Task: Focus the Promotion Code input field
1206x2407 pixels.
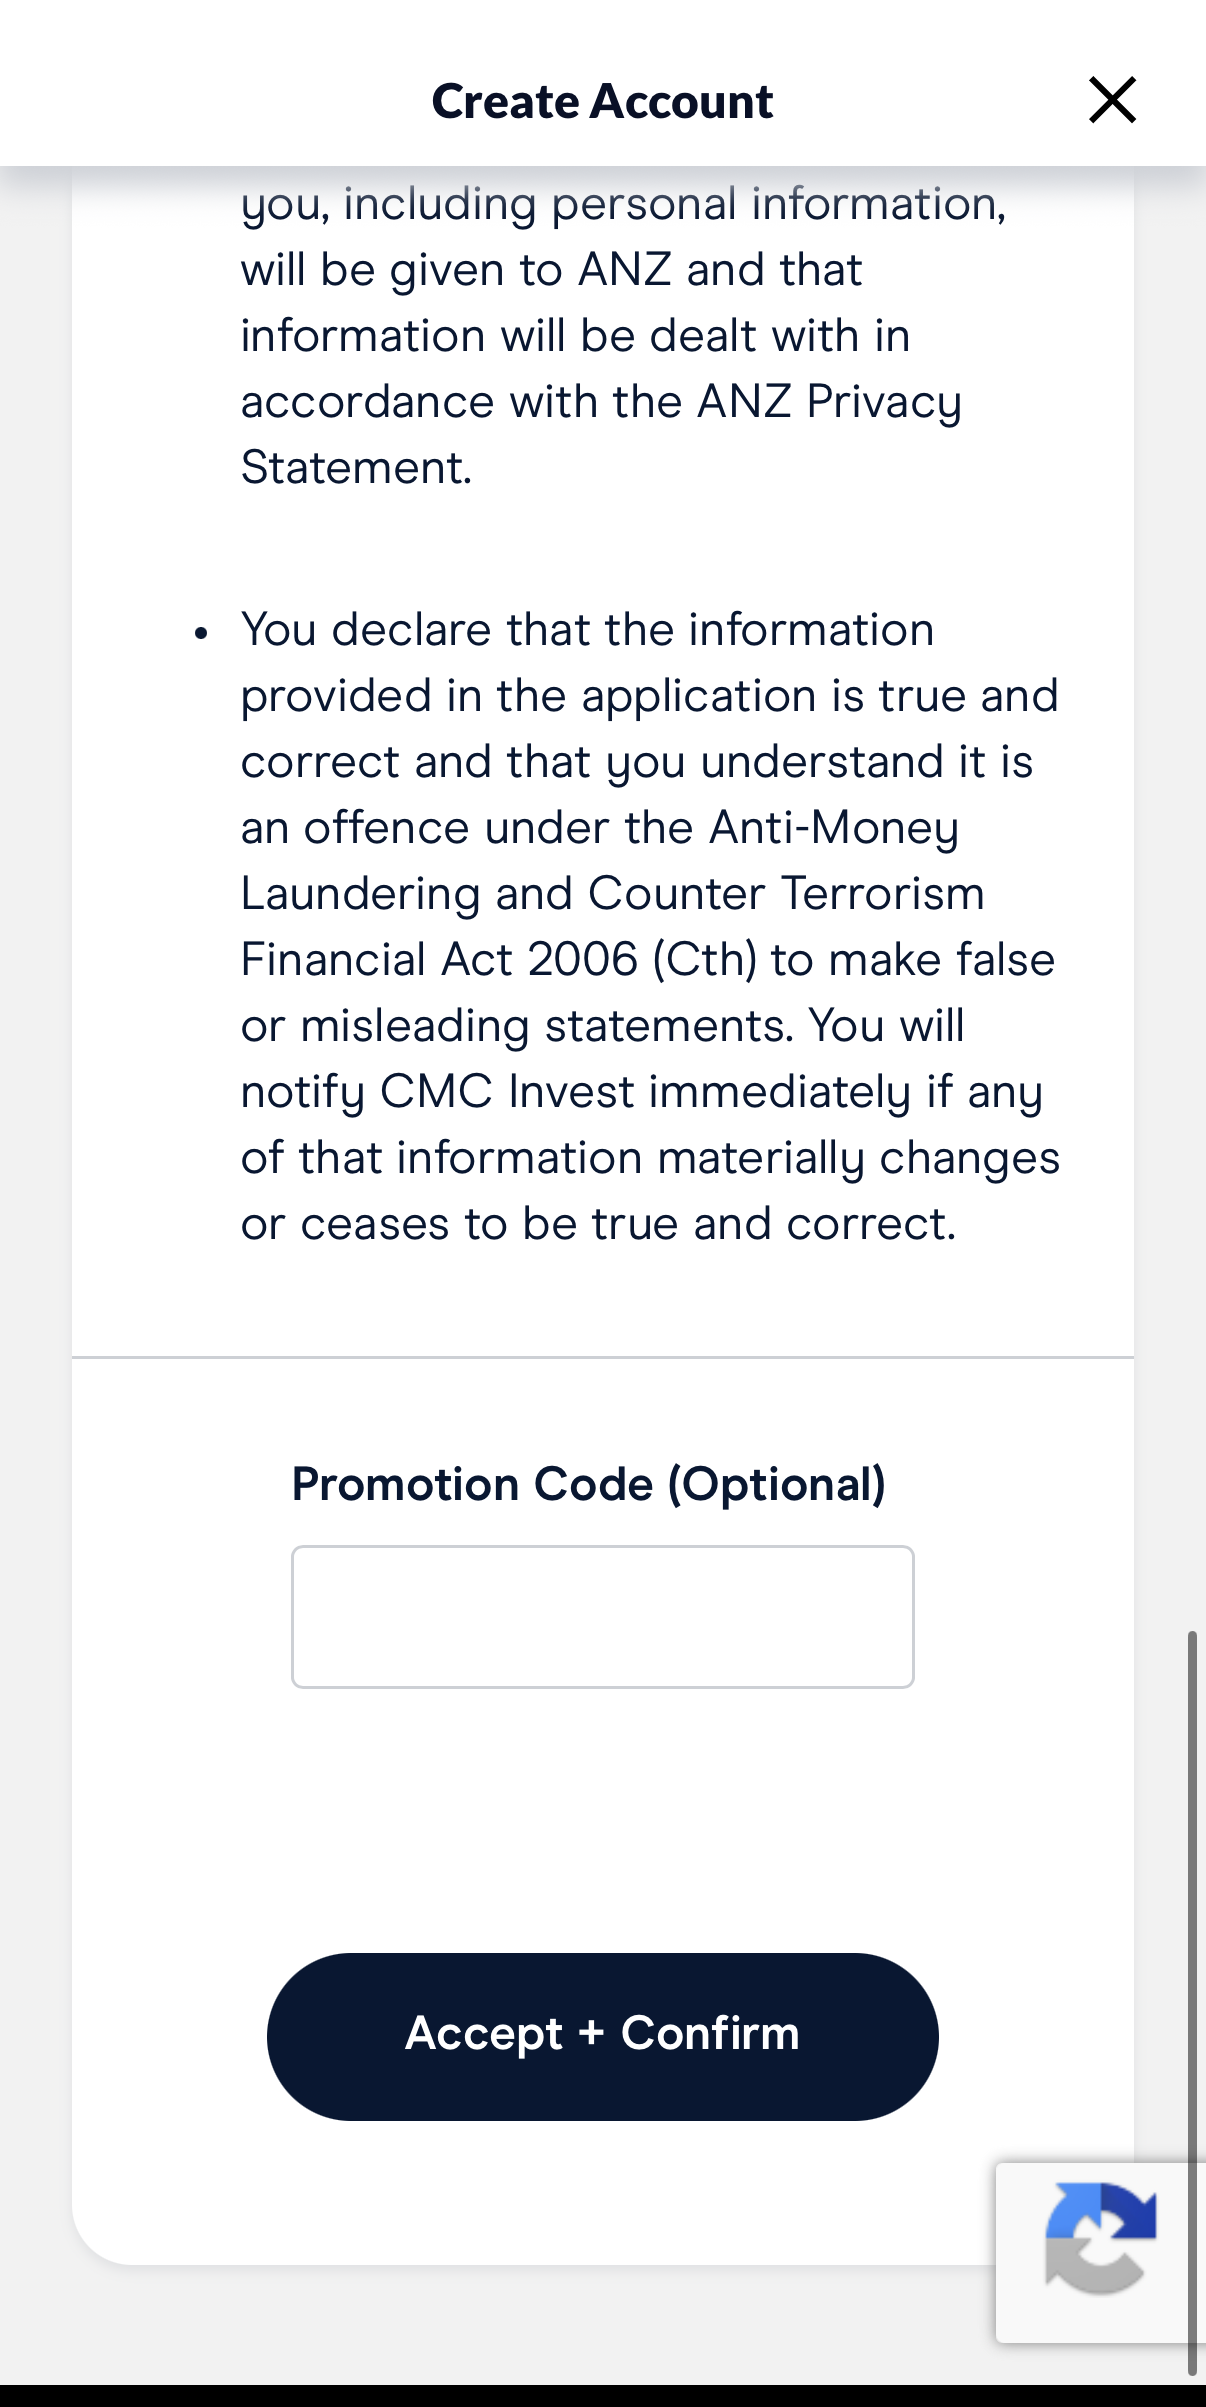Action: pos(602,1616)
